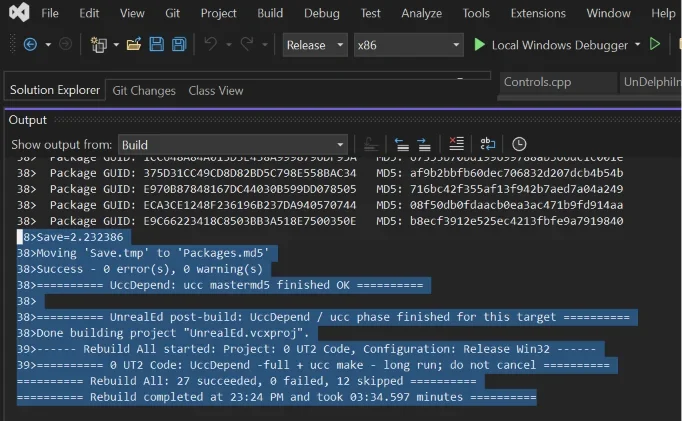Clear all output text
The width and height of the screenshot is (682, 421).
[x=456, y=144]
